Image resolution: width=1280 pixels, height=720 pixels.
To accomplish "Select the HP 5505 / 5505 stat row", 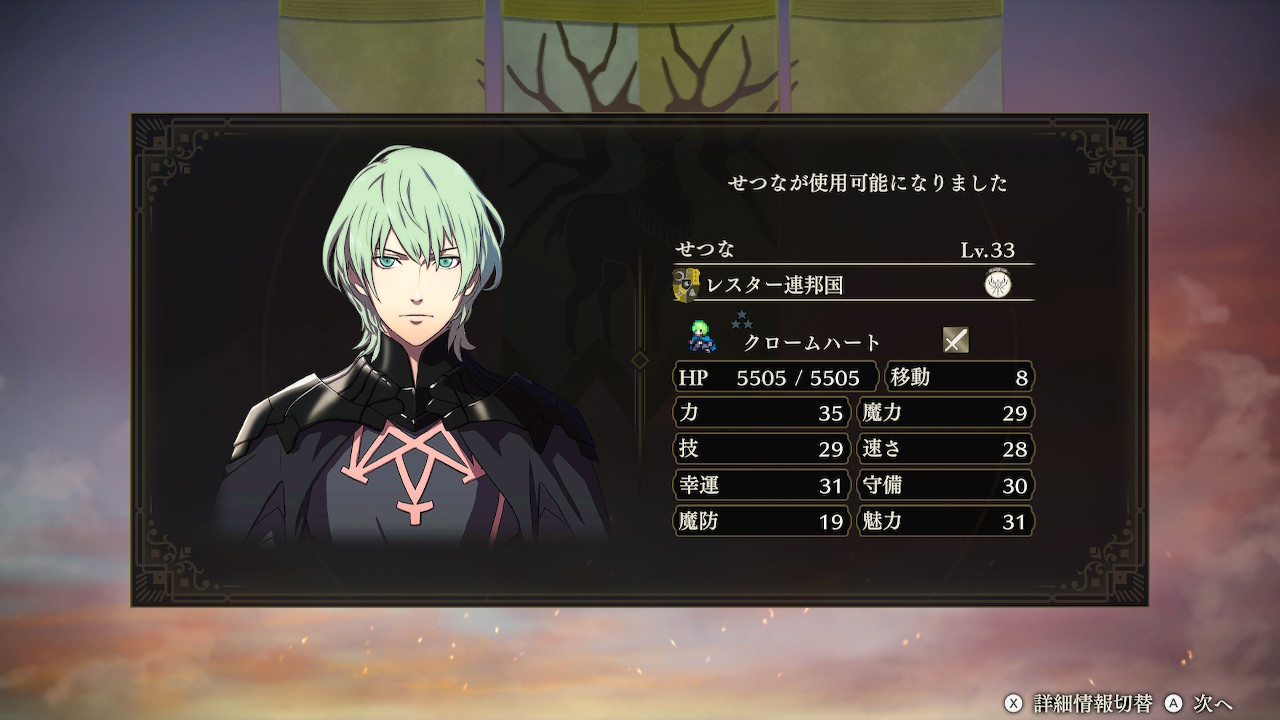I will (x=776, y=377).
